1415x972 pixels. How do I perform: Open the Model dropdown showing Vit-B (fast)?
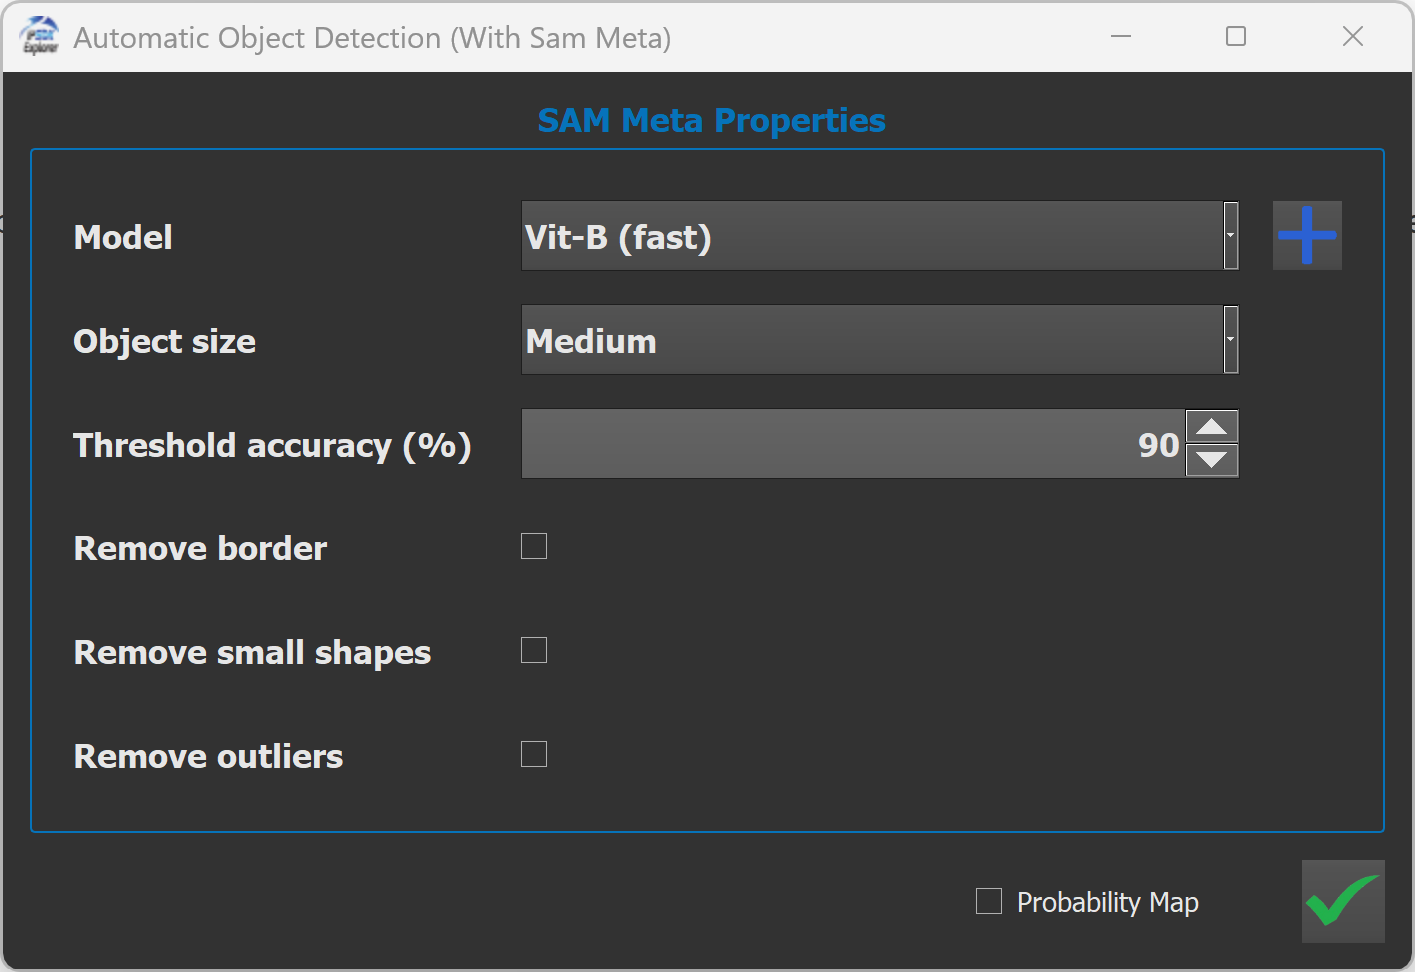(870, 236)
